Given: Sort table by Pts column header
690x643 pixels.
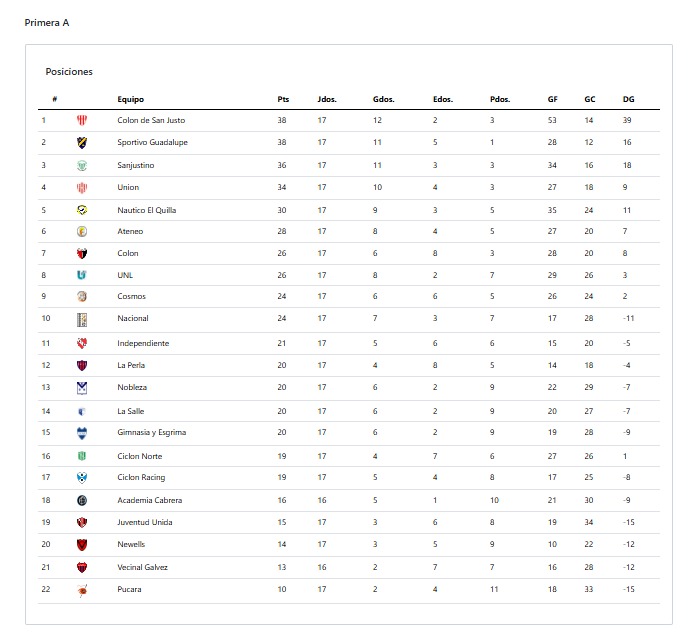Looking at the screenshot, I should (283, 99).
